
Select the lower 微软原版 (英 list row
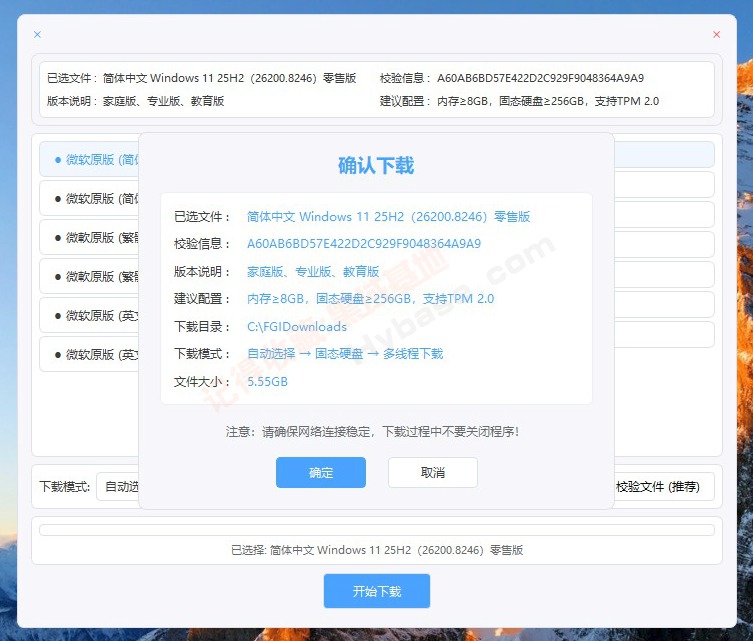click(x=89, y=354)
